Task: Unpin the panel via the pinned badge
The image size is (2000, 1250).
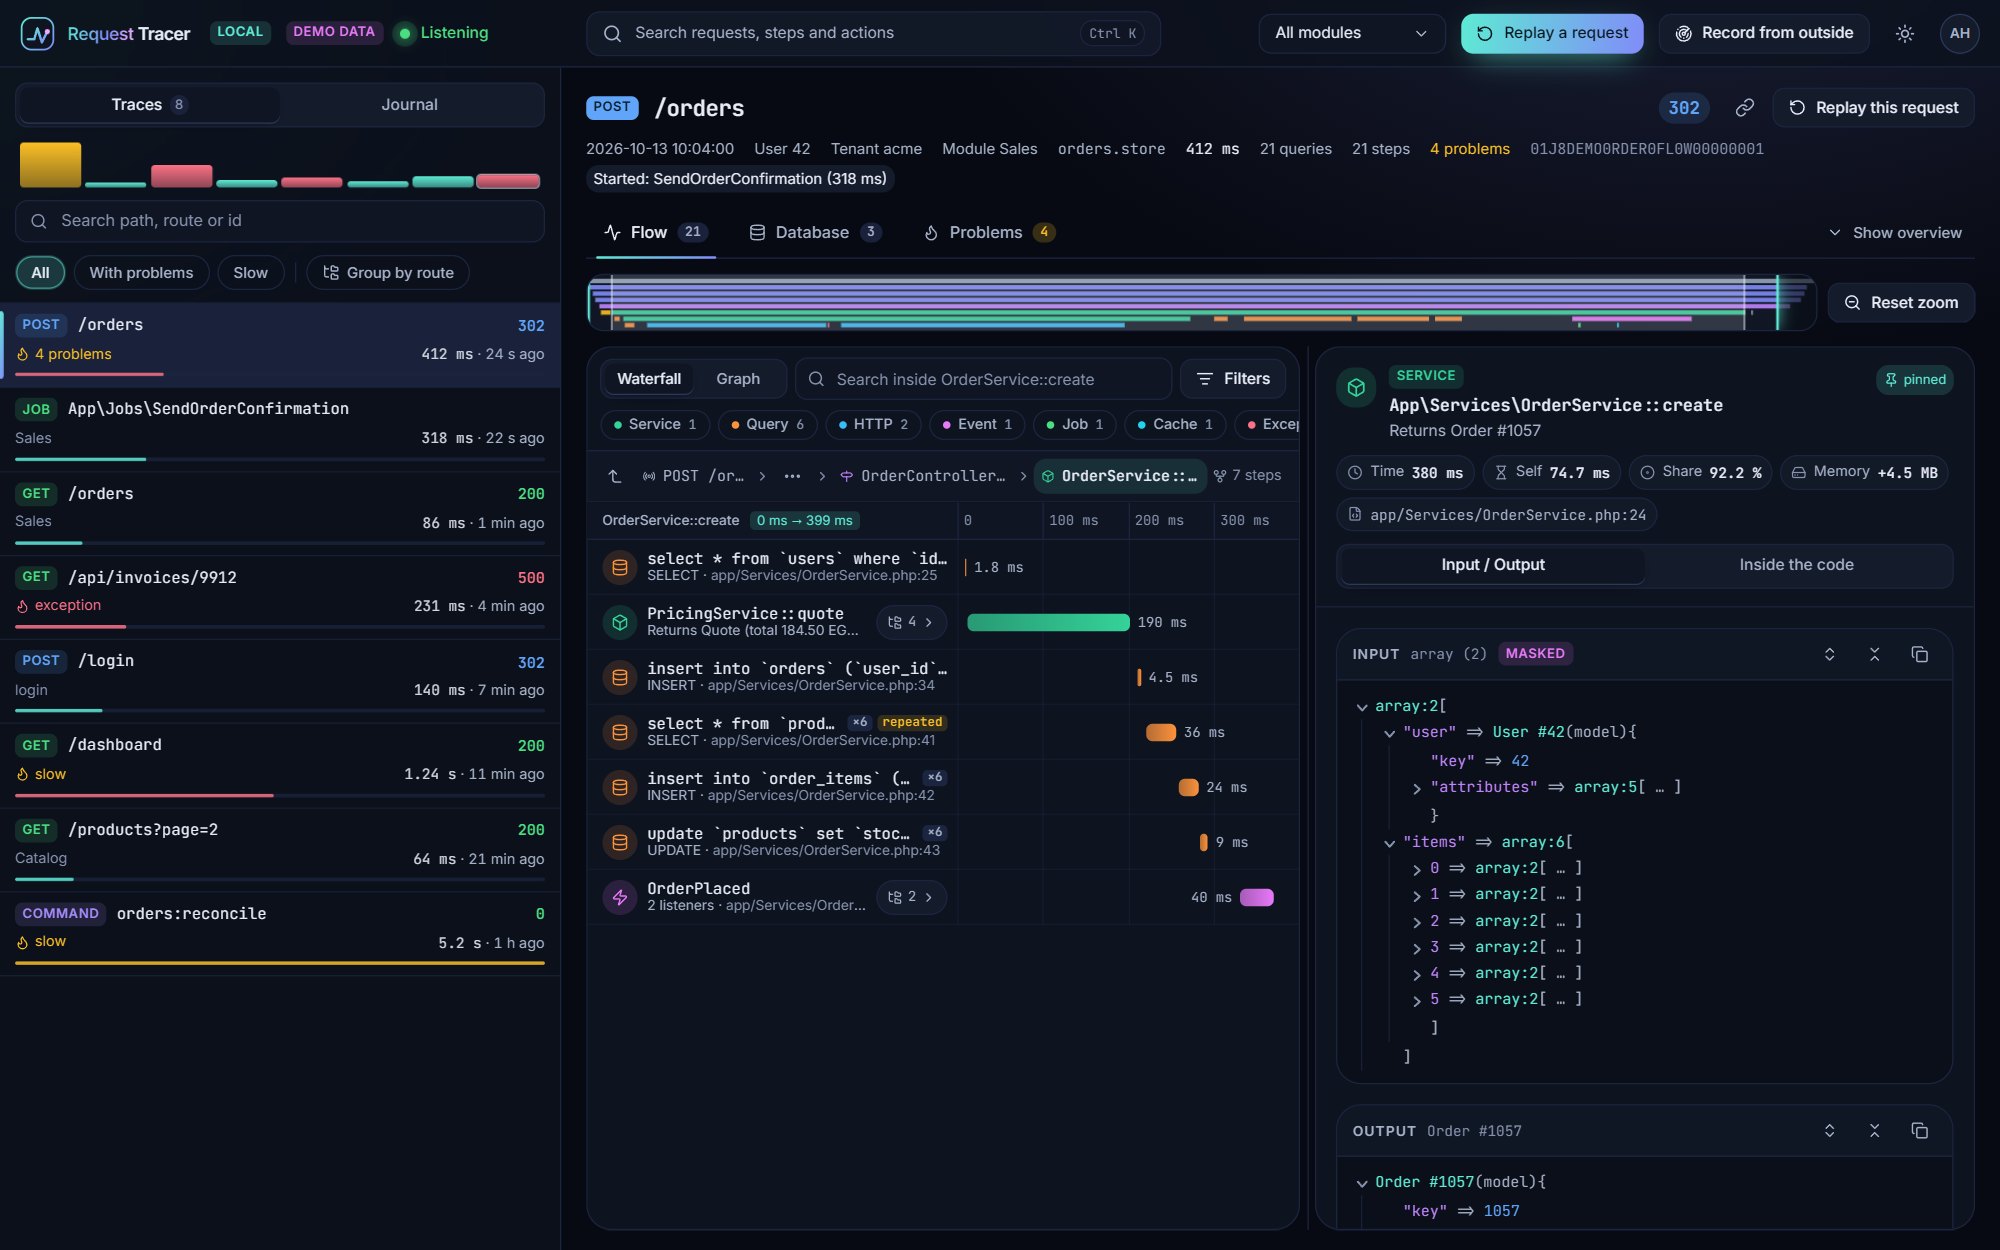Action: pos(1915,379)
